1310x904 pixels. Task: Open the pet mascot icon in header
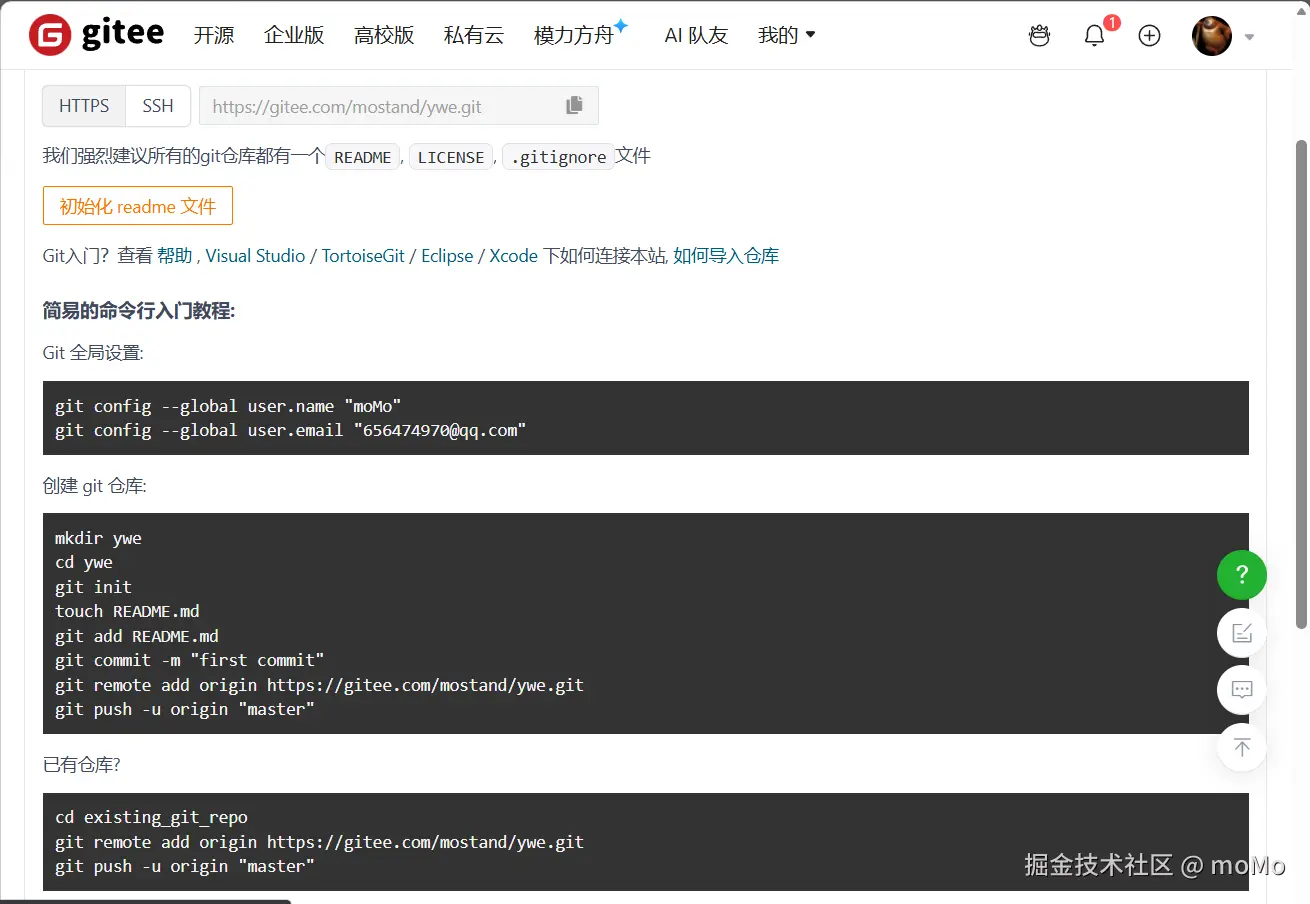(1040, 36)
